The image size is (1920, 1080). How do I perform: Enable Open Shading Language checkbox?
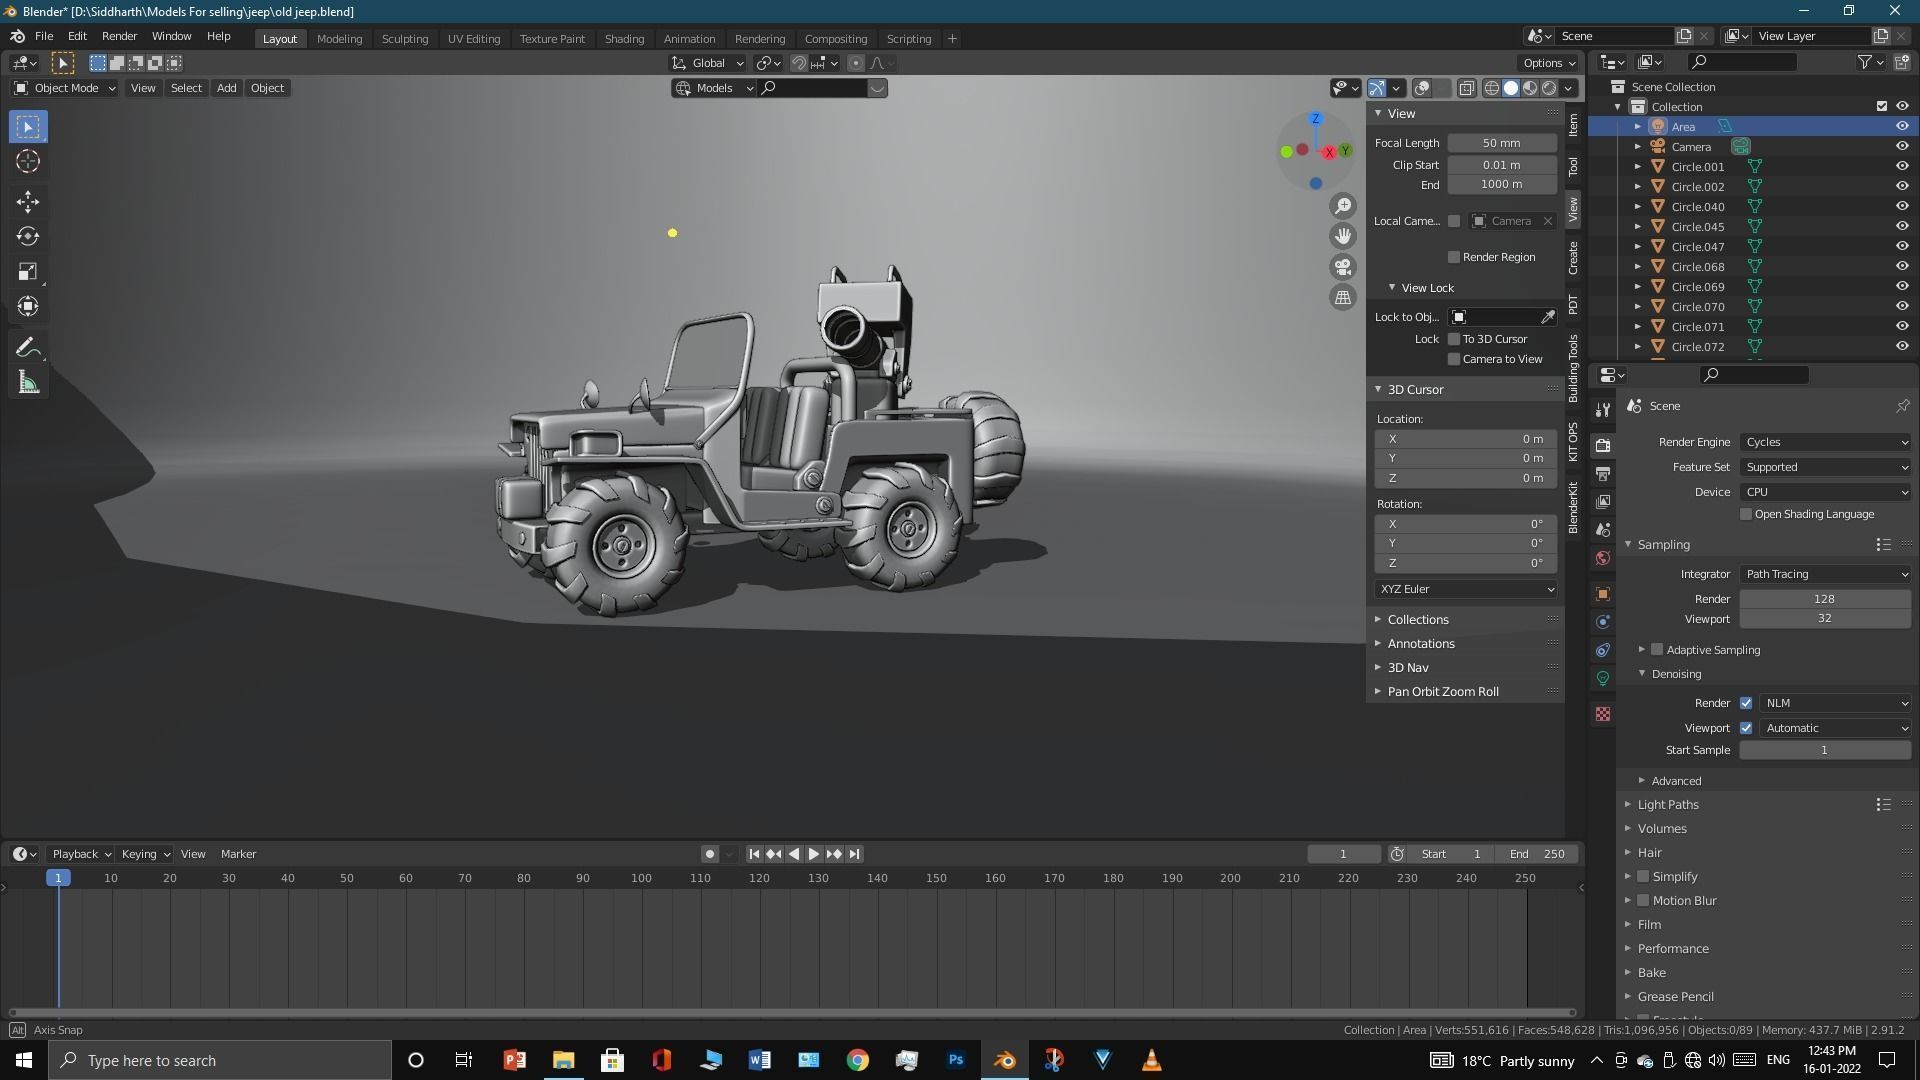(x=1746, y=514)
